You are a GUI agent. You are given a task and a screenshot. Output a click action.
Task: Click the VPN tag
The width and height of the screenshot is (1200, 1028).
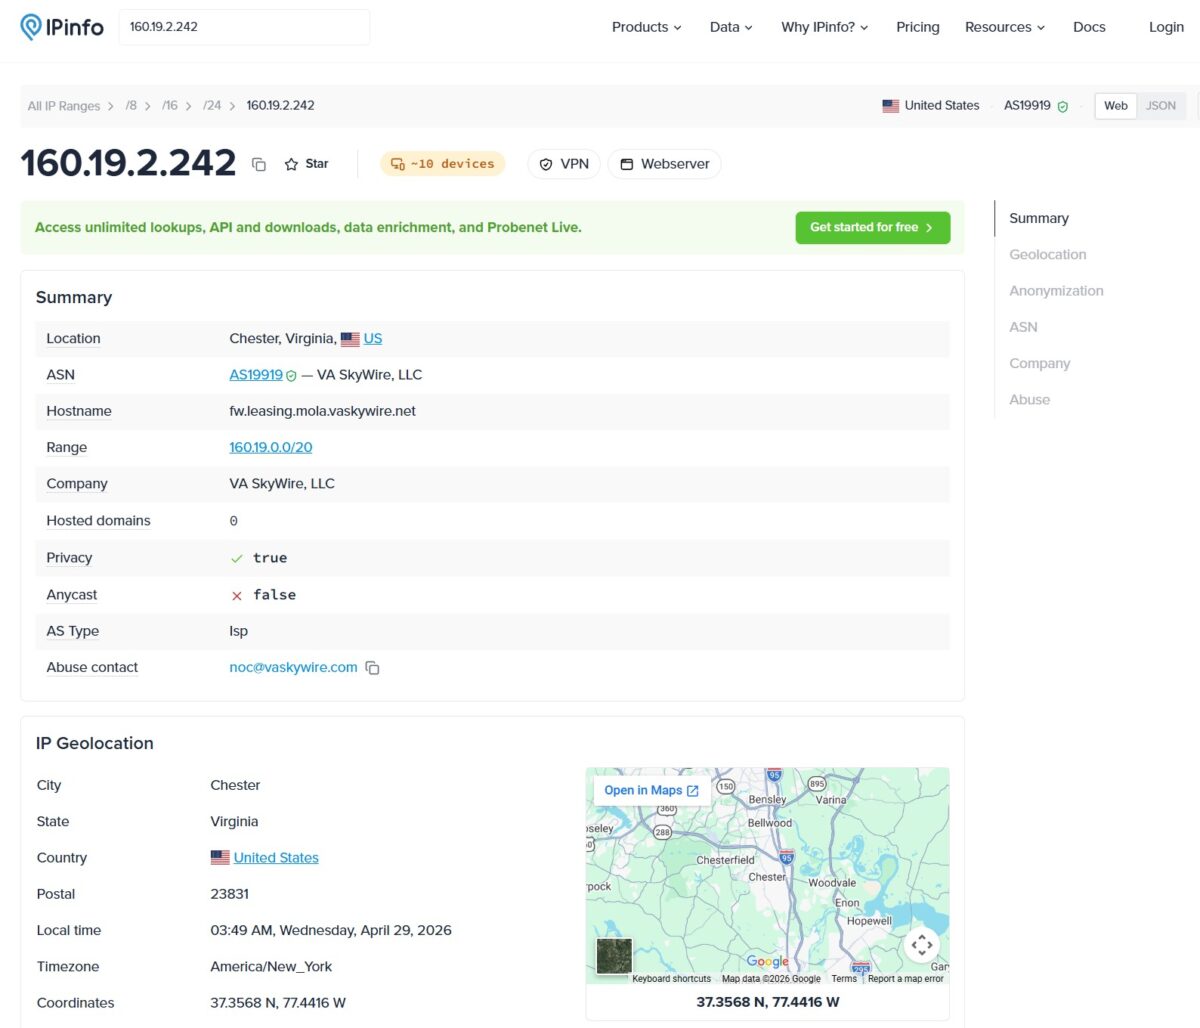564,164
